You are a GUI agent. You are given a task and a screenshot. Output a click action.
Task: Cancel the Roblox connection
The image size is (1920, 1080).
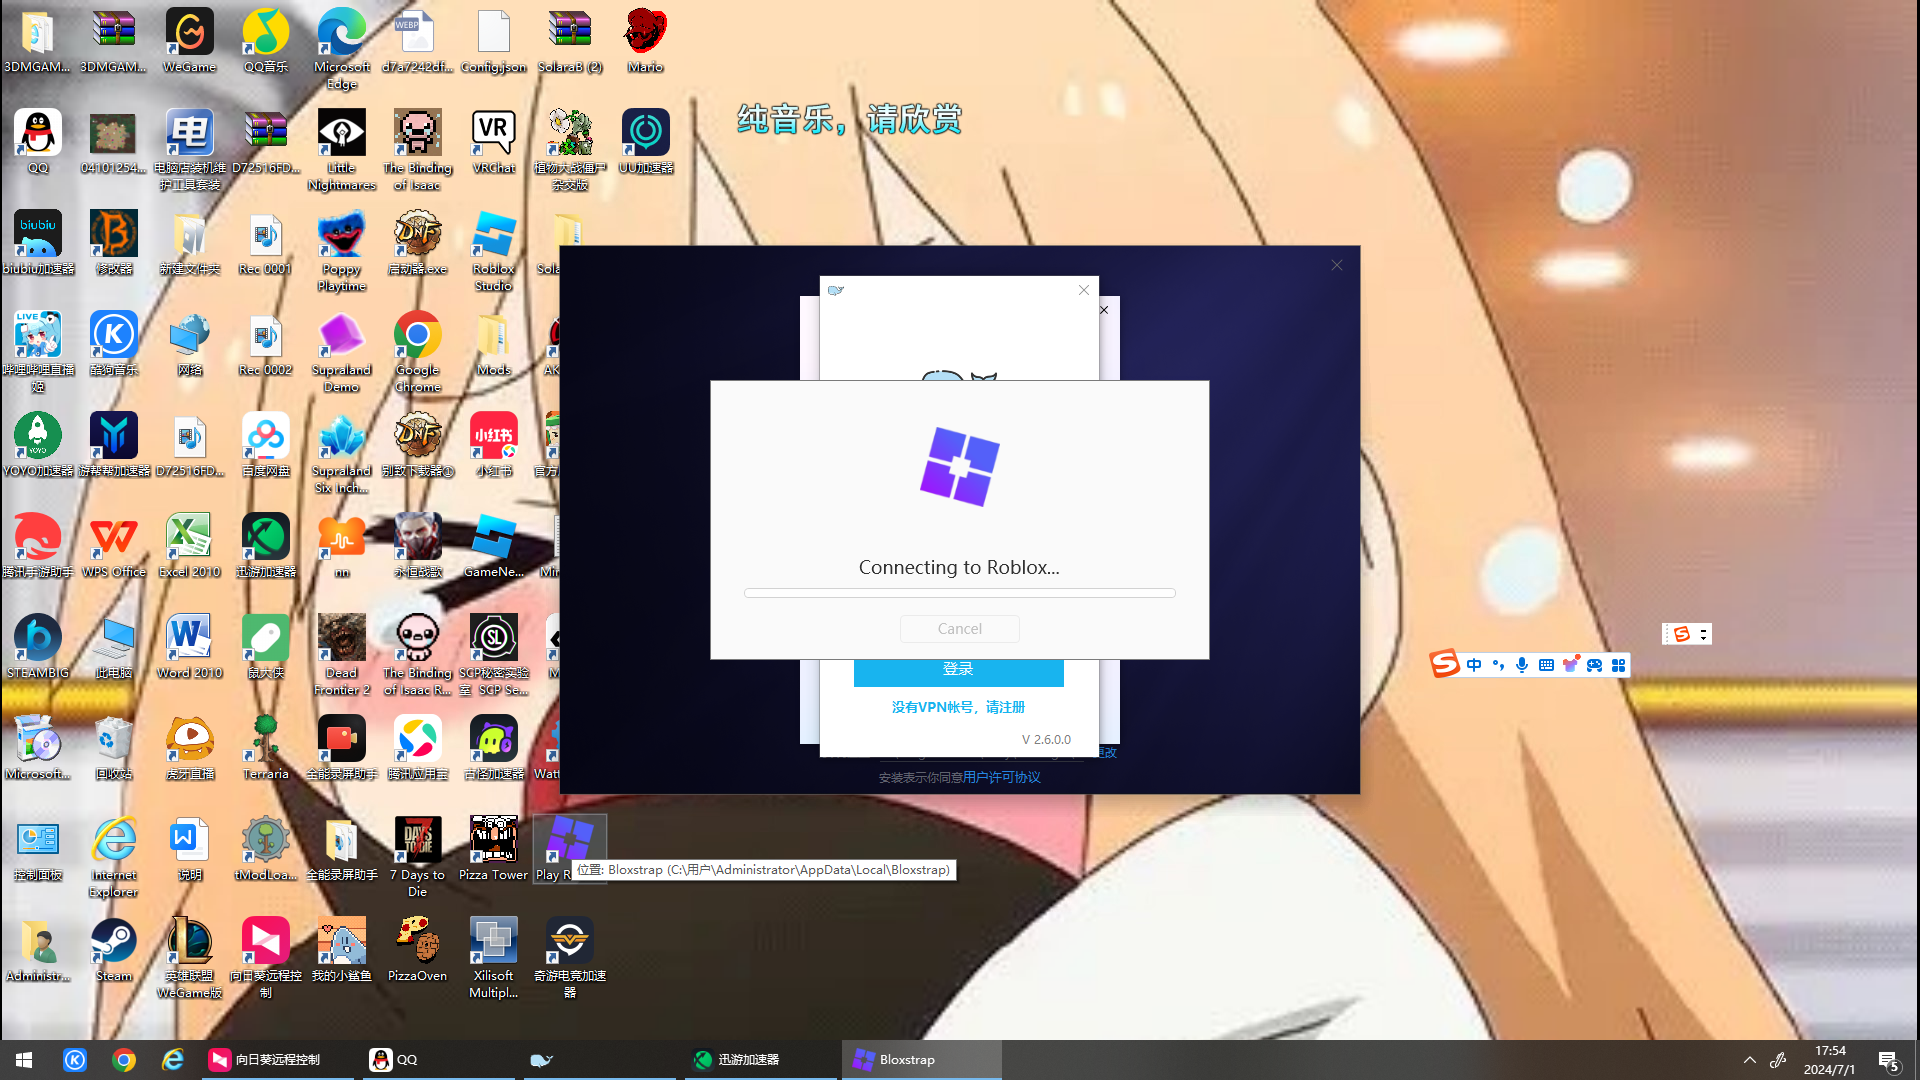pyautogui.click(x=960, y=628)
